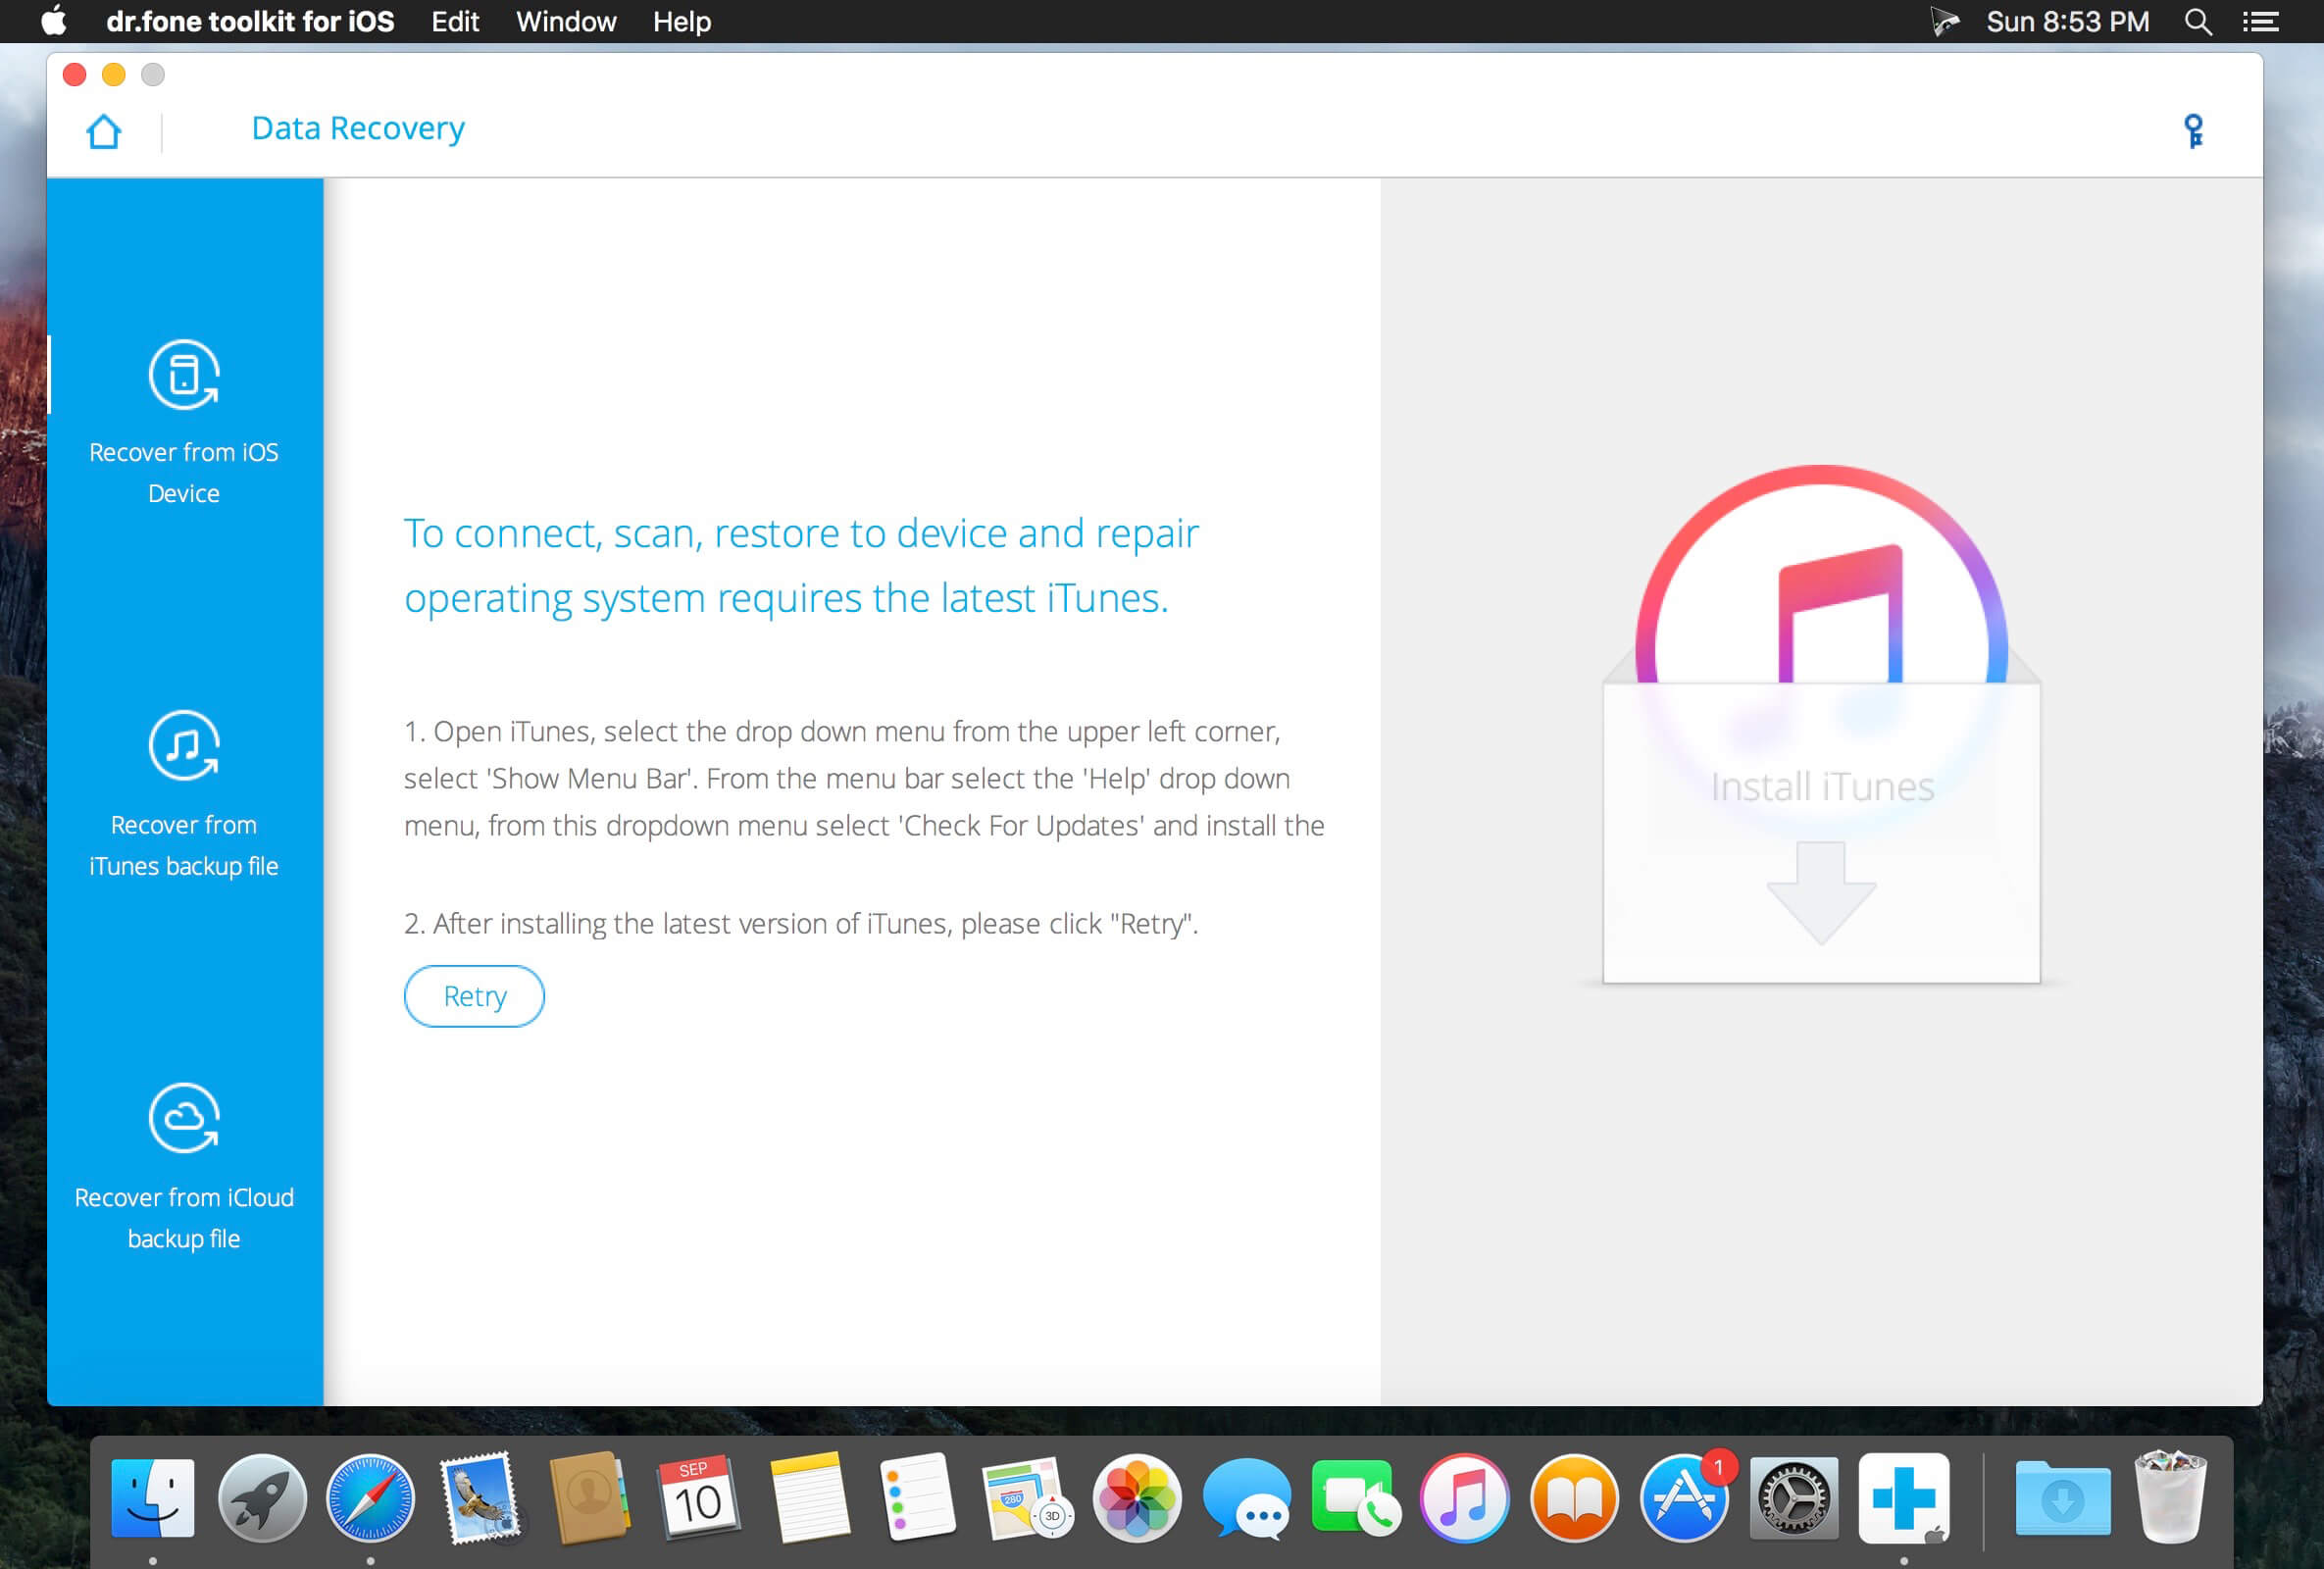Screen dimensions: 2324x1569
Task: Click the dr.fone app icon in the Dock
Action: pyautogui.click(x=1904, y=1498)
